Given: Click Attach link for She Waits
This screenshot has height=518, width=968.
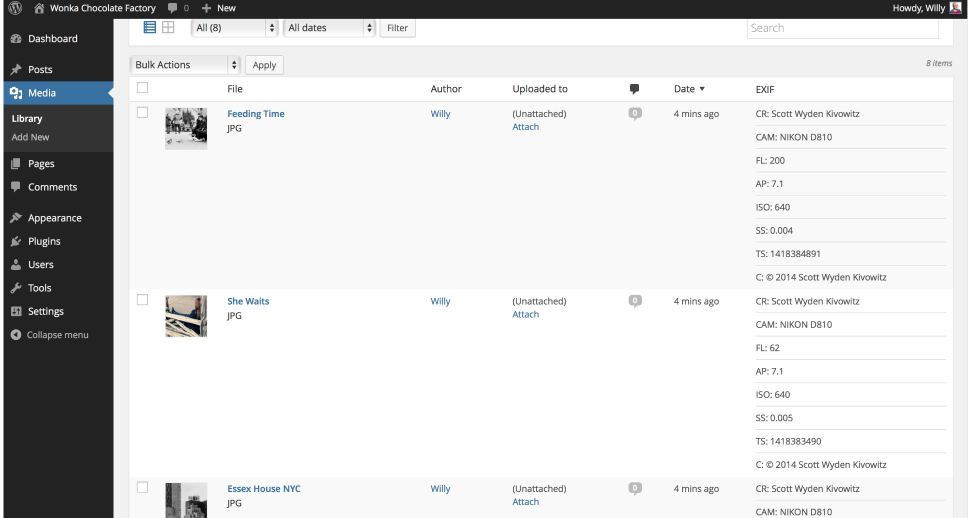Looking at the screenshot, I should pyautogui.click(x=525, y=314).
